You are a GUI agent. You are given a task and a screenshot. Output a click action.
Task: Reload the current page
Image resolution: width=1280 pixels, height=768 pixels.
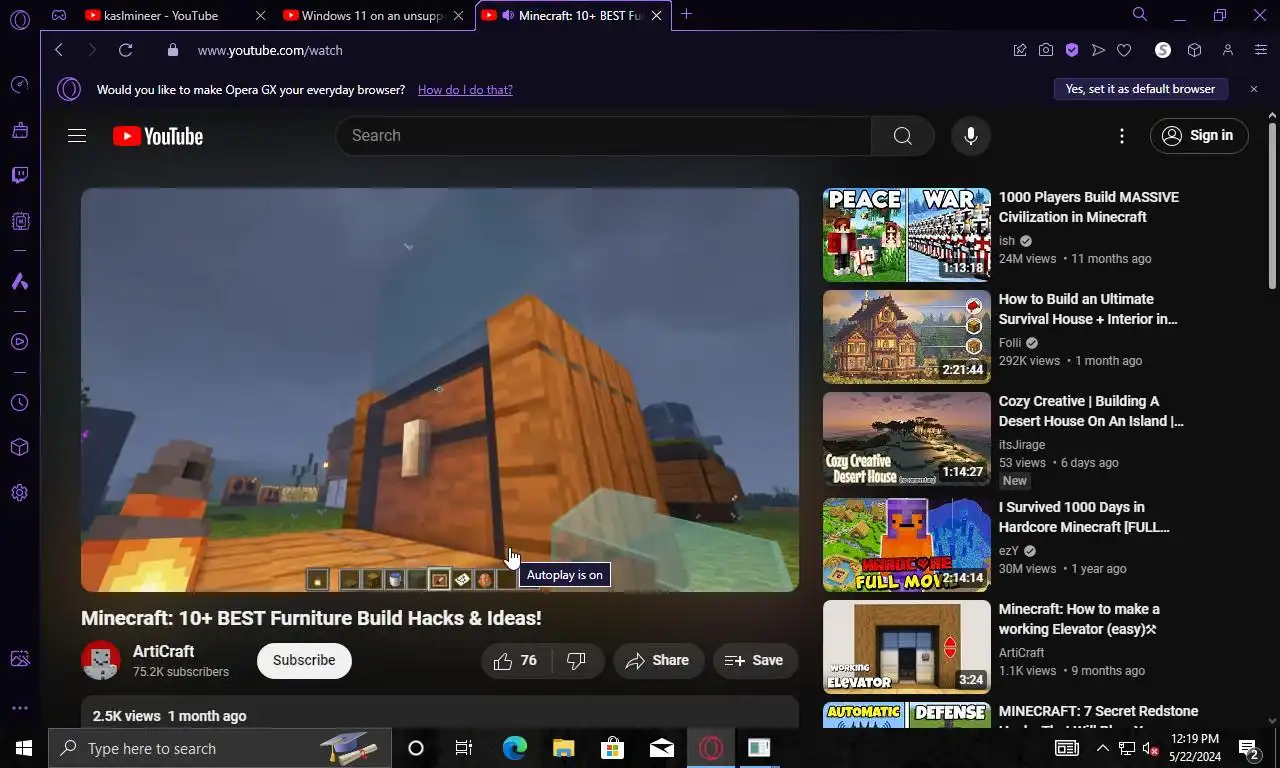[x=125, y=50]
